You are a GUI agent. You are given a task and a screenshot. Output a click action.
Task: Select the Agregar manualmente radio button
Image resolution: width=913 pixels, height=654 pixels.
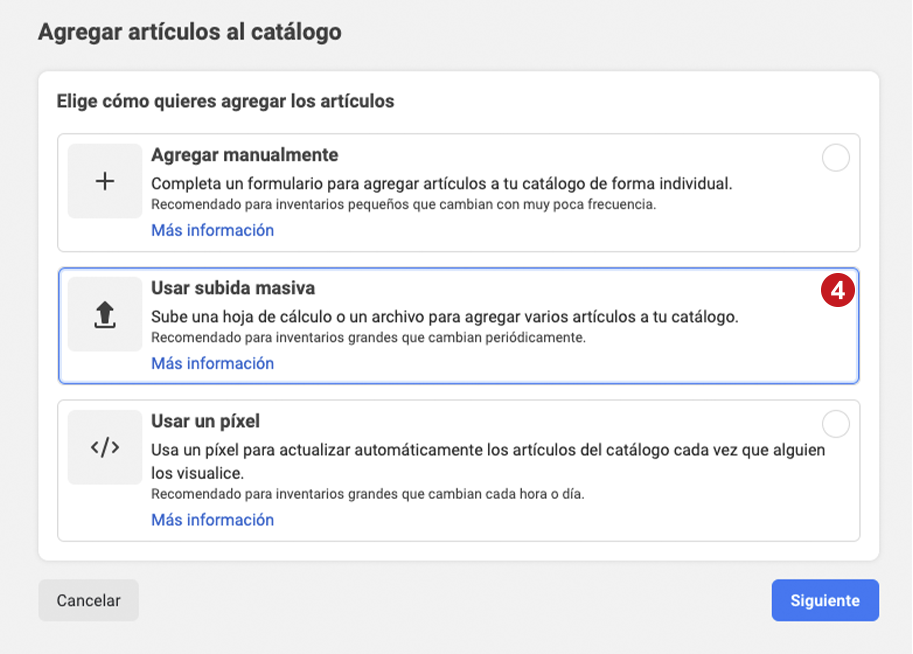click(836, 158)
